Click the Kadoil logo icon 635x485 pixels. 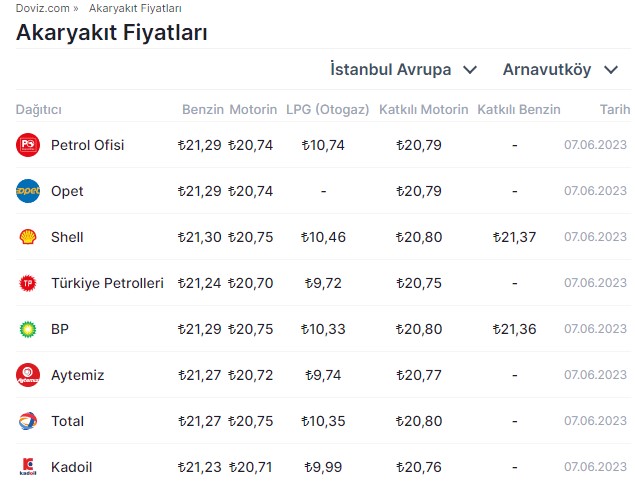pyautogui.click(x=28, y=467)
